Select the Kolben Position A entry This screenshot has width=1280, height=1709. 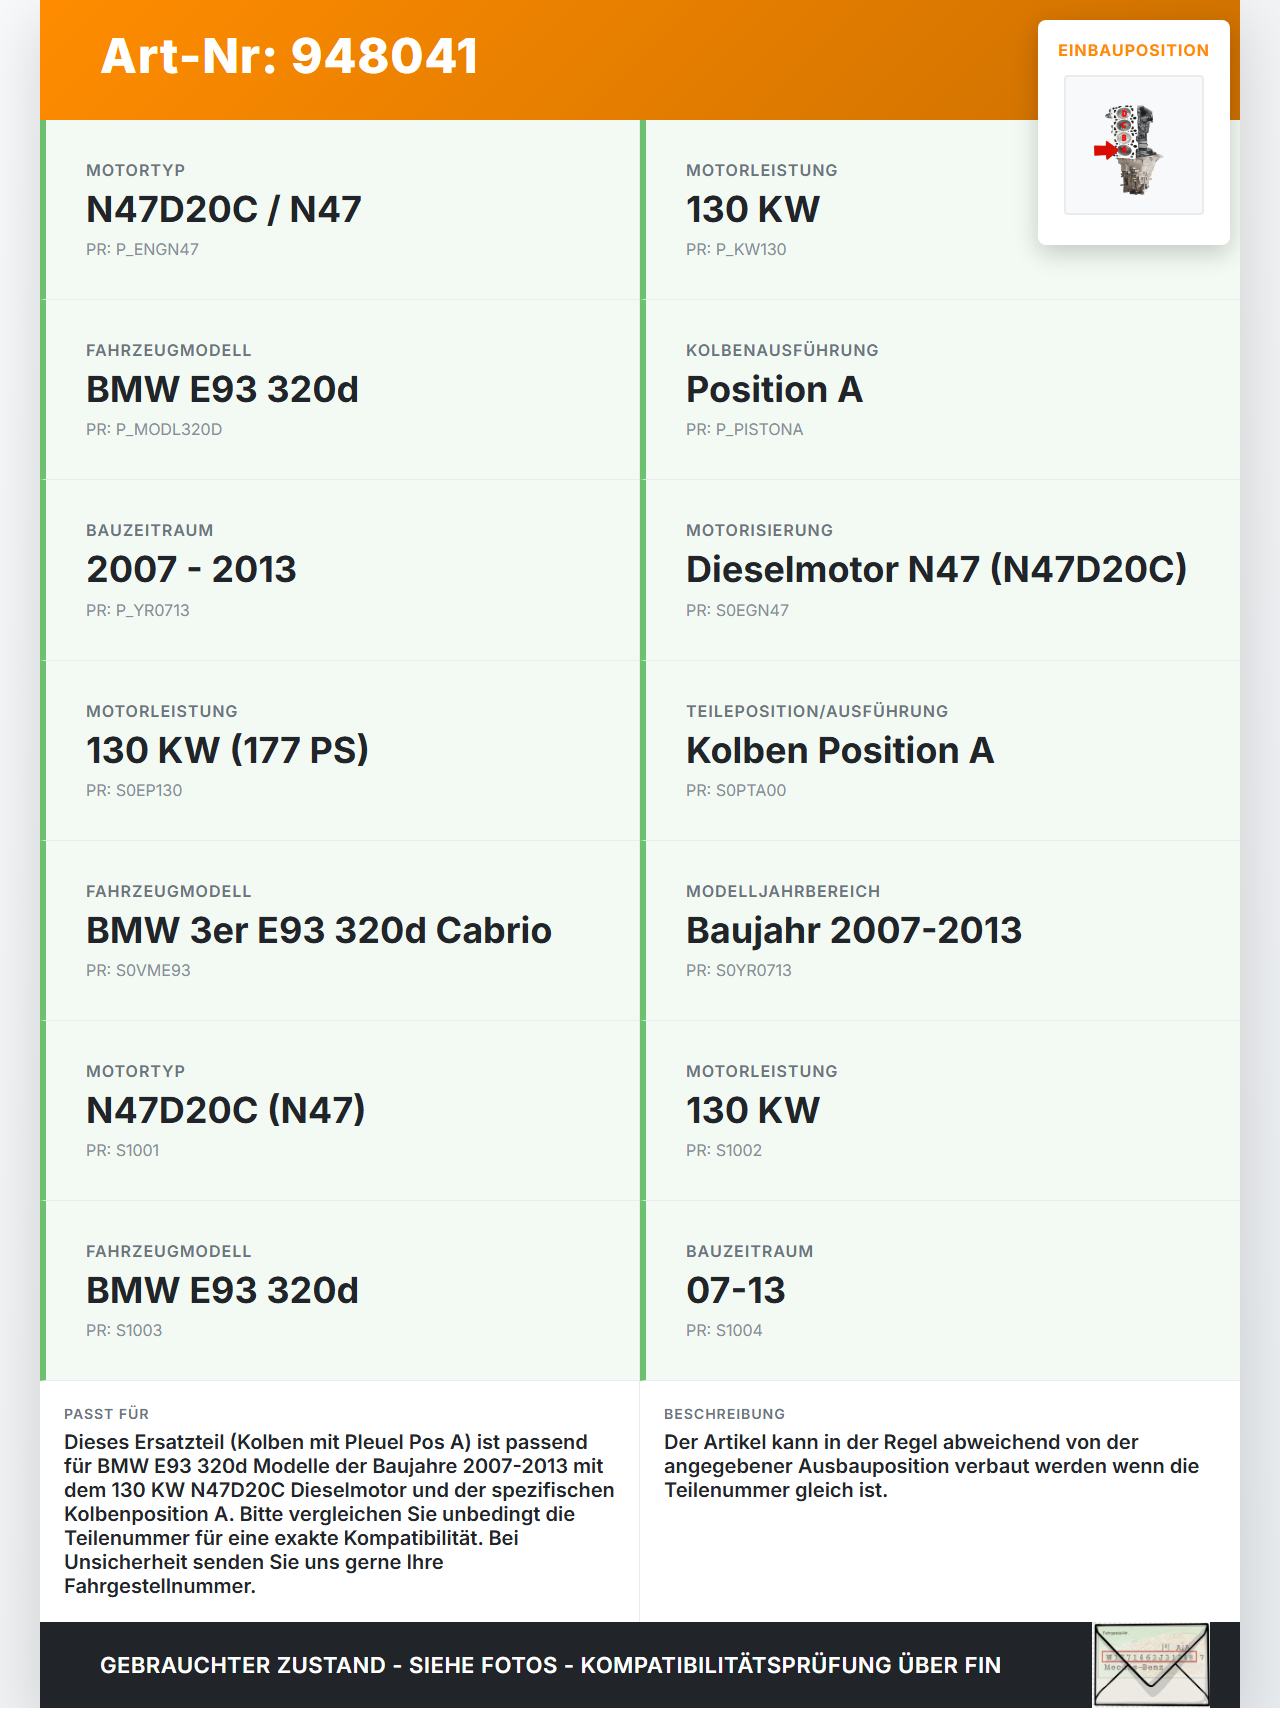840,750
